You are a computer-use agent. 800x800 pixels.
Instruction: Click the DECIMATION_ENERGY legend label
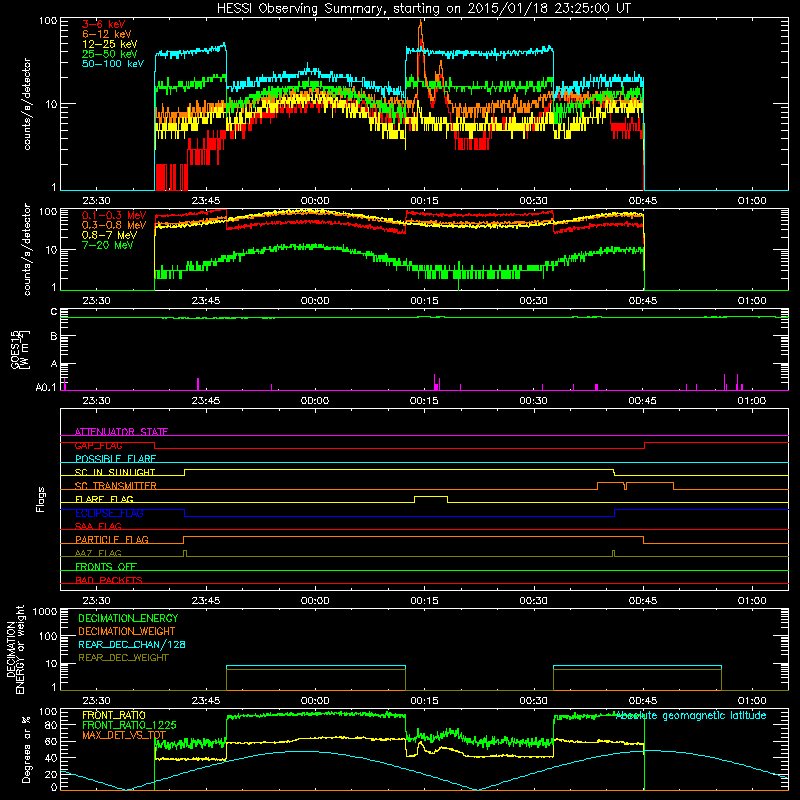pyautogui.click(x=128, y=618)
